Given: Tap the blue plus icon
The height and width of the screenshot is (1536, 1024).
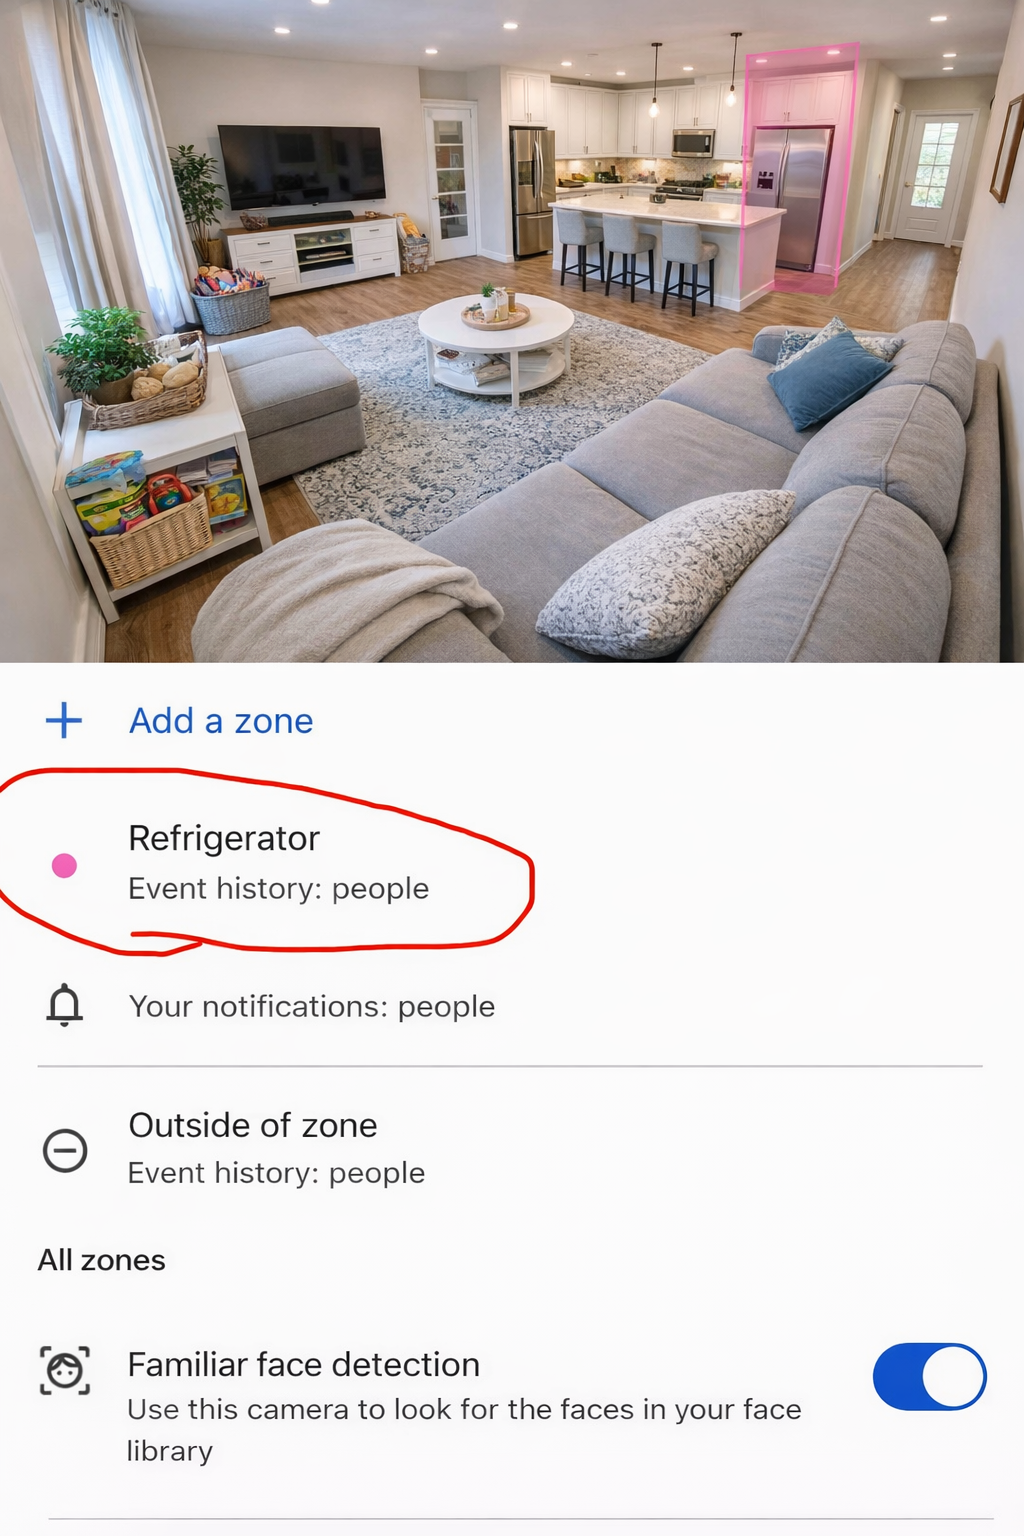Looking at the screenshot, I should click(64, 720).
